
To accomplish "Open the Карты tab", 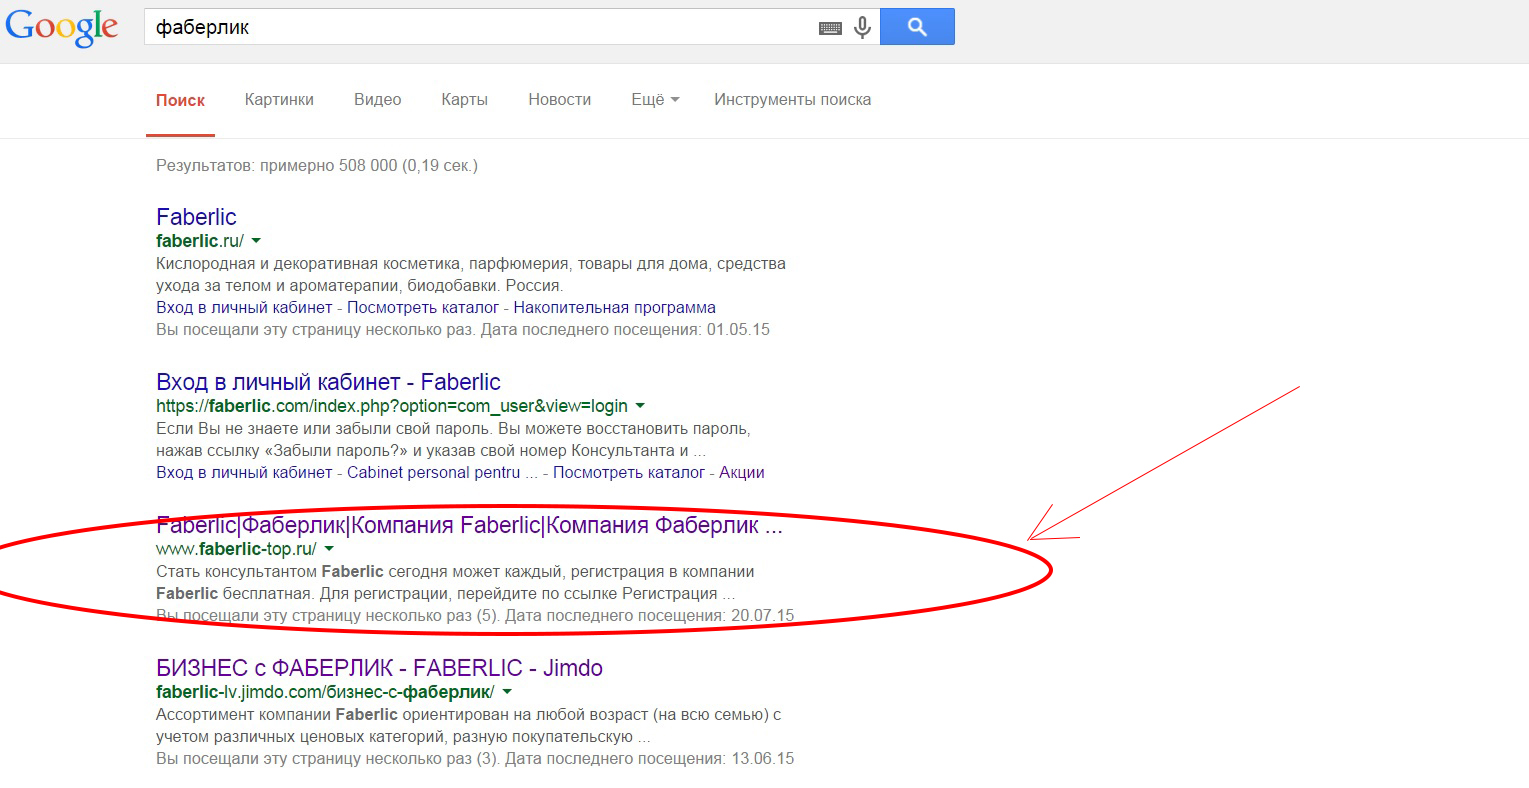I will click(464, 100).
